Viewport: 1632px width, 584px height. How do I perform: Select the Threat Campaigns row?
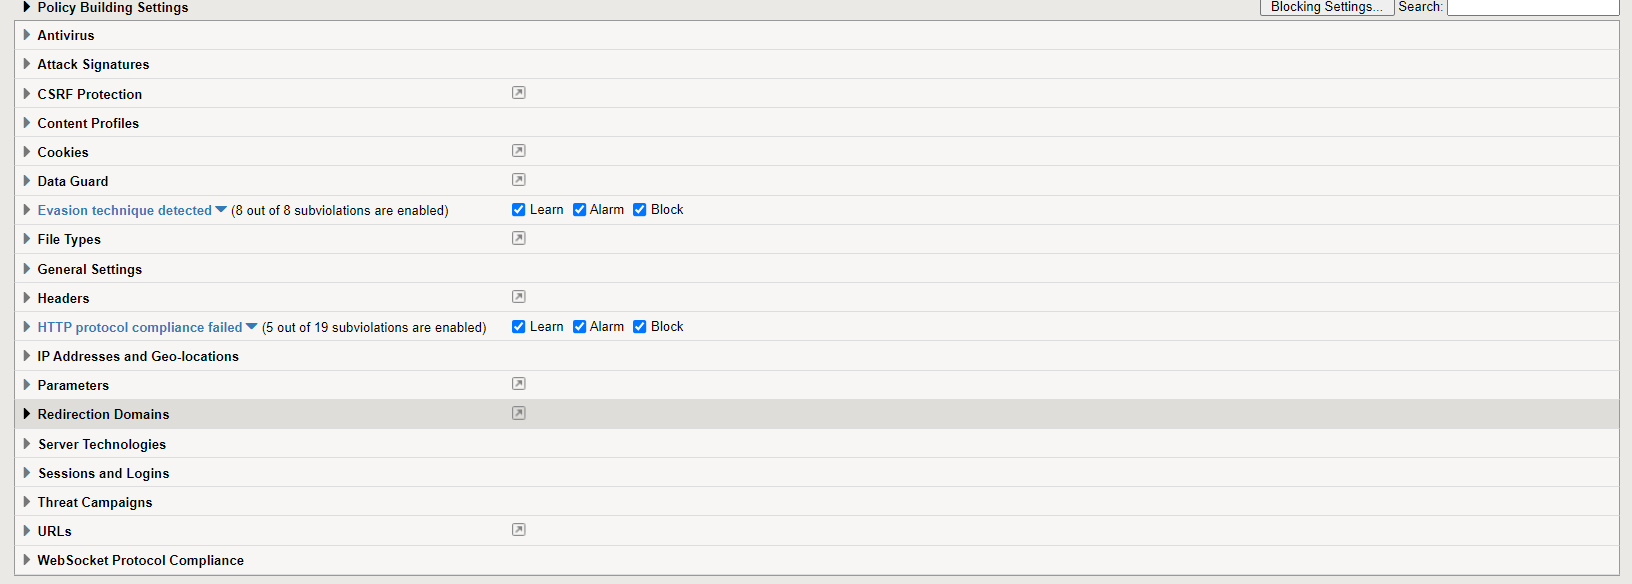pos(95,502)
